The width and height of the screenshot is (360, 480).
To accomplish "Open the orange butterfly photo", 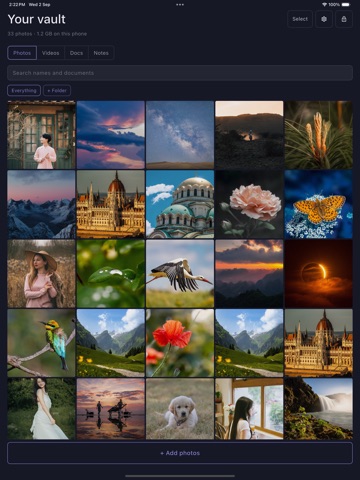I will pyautogui.click(x=319, y=204).
